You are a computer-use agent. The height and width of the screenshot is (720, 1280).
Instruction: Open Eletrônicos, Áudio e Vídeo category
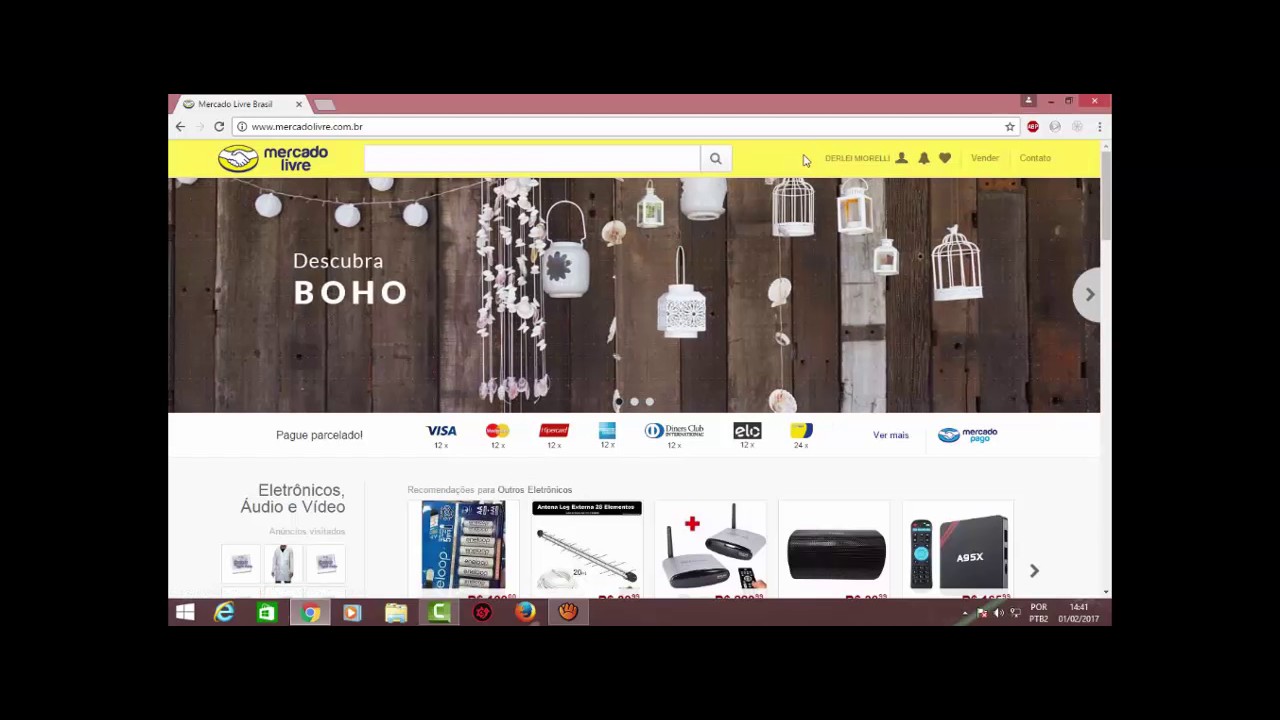(293, 498)
